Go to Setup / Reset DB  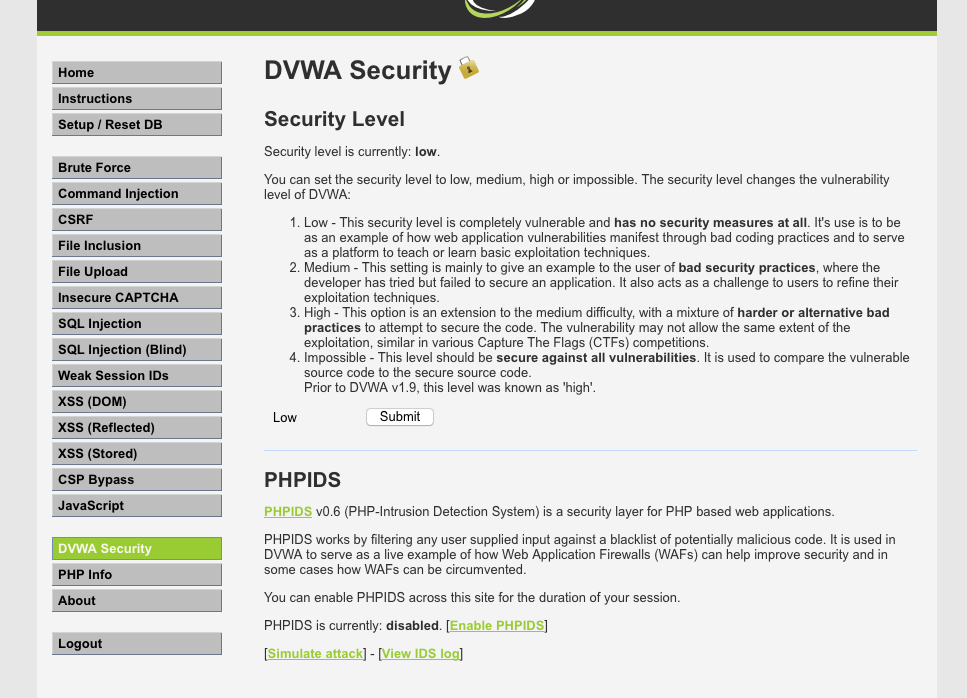tap(137, 124)
